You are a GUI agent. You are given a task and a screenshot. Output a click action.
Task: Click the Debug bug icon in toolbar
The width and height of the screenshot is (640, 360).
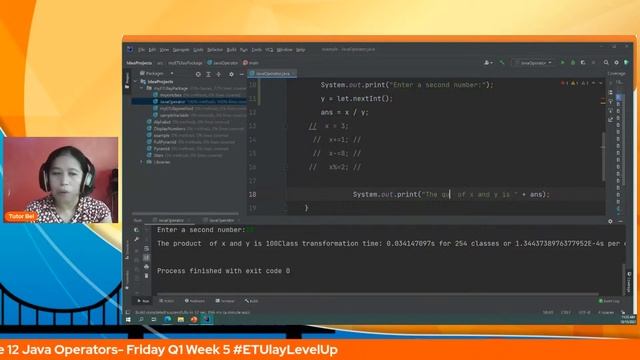pyautogui.click(x=573, y=62)
